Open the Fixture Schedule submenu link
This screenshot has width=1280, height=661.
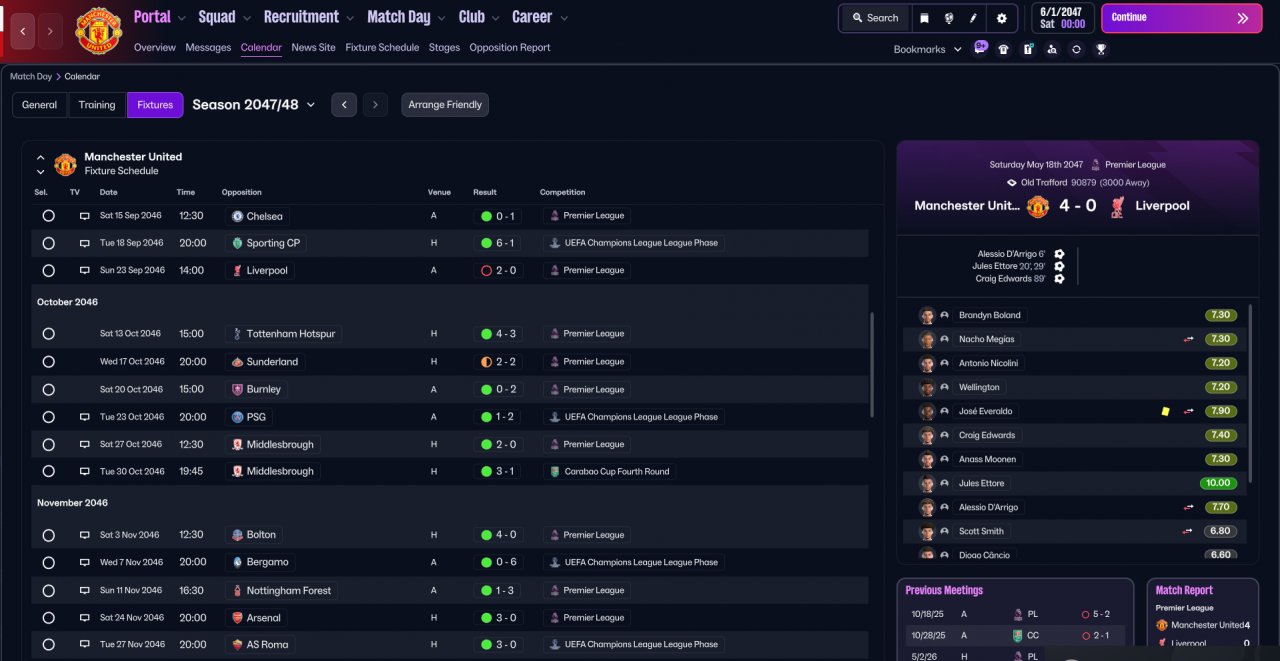[x=383, y=47]
